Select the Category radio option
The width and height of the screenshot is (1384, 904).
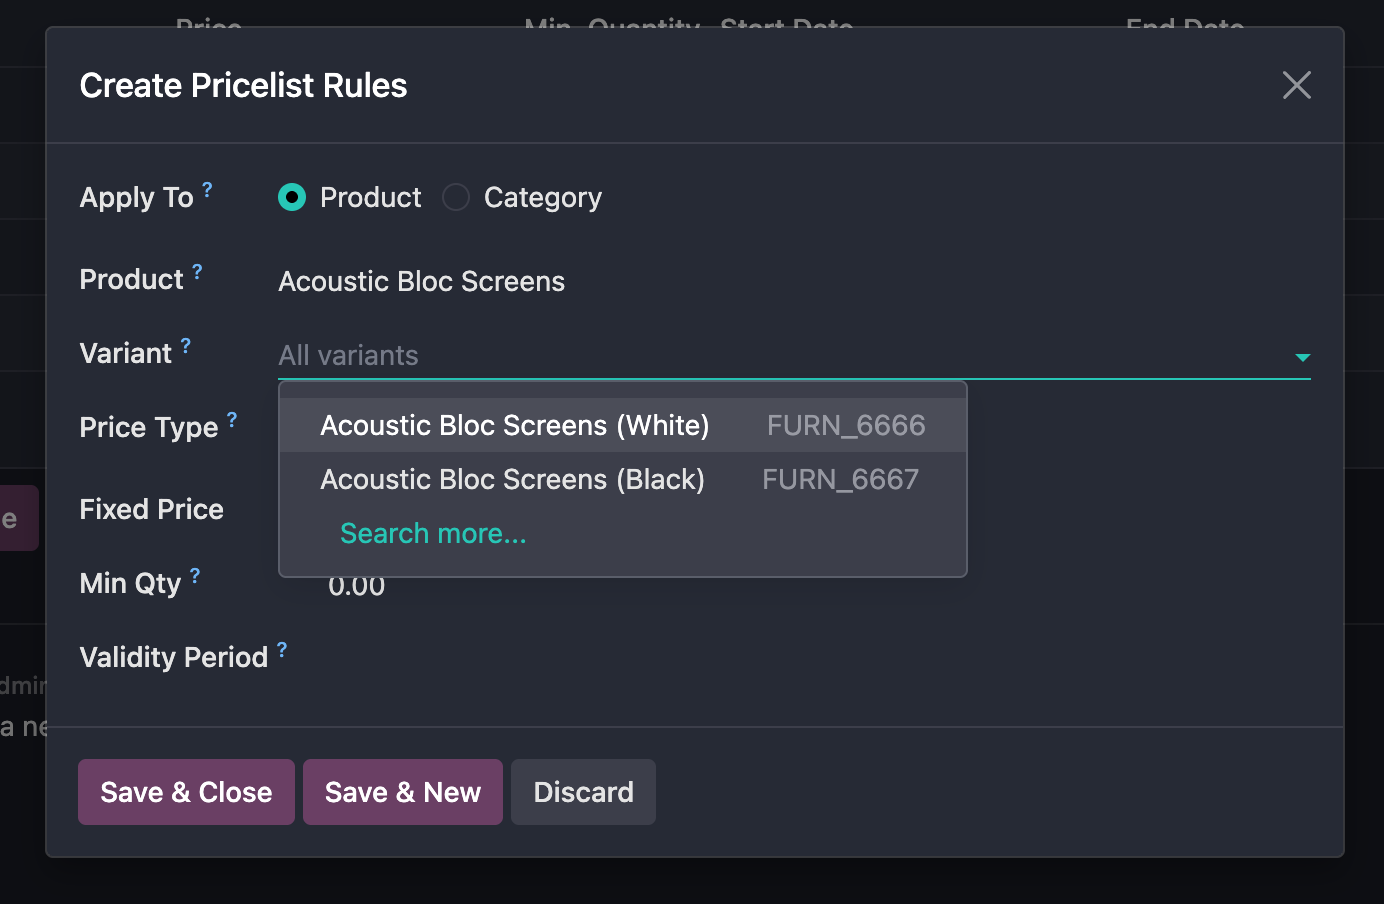pyautogui.click(x=456, y=198)
